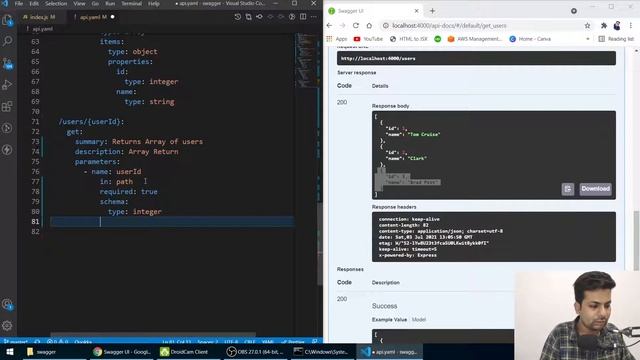Bookmark this page with the star icon
This screenshot has width=640, height=360.
click(587, 26)
